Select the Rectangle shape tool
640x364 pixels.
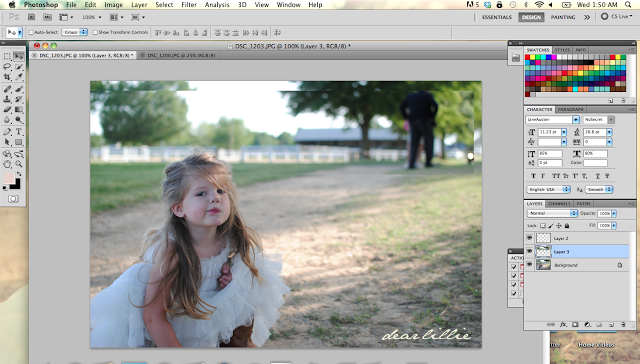(19, 142)
